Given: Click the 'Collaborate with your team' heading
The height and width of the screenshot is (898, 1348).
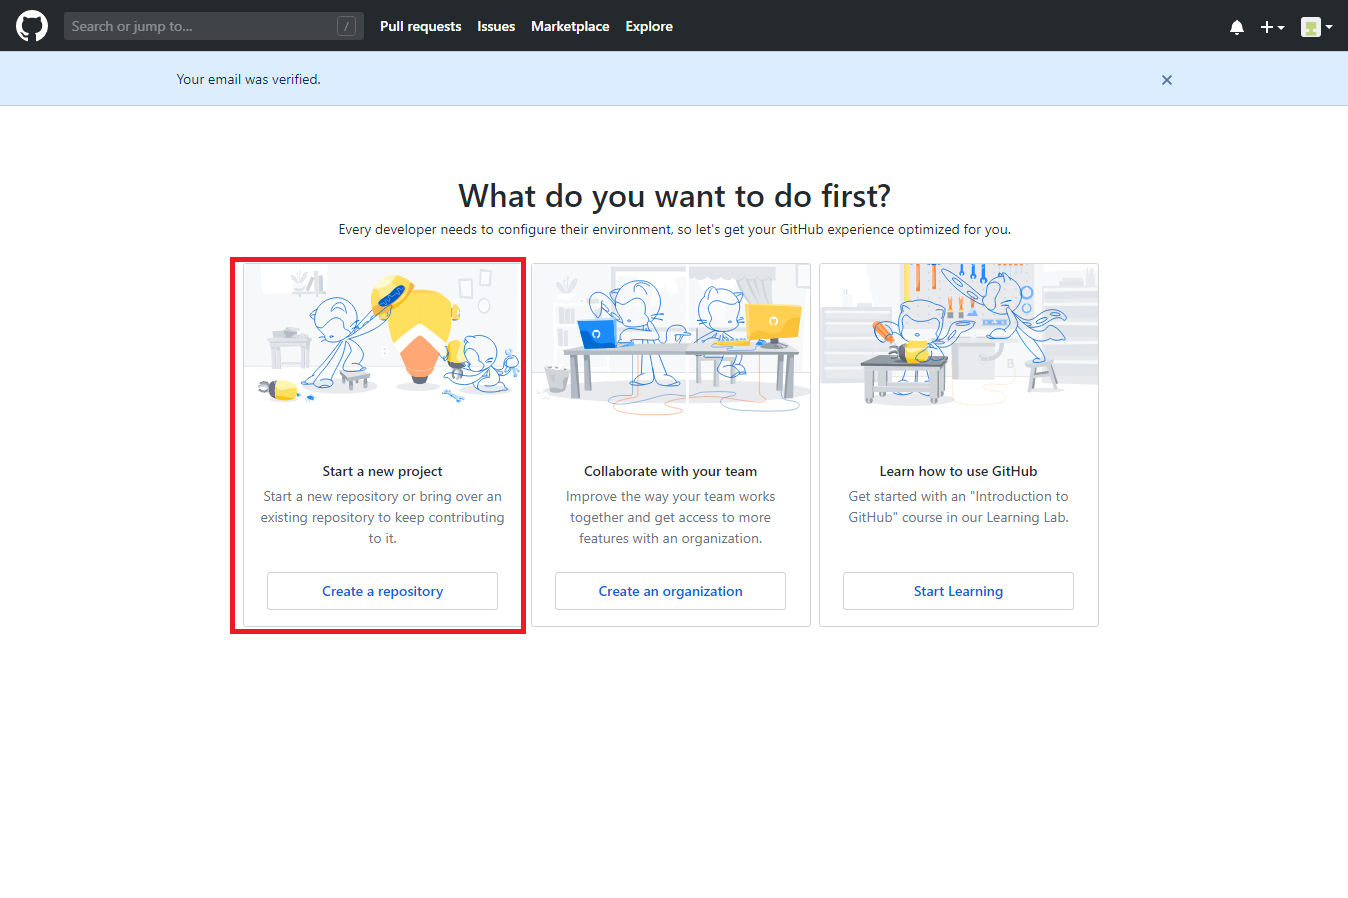Looking at the screenshot, I should [670, 471].
